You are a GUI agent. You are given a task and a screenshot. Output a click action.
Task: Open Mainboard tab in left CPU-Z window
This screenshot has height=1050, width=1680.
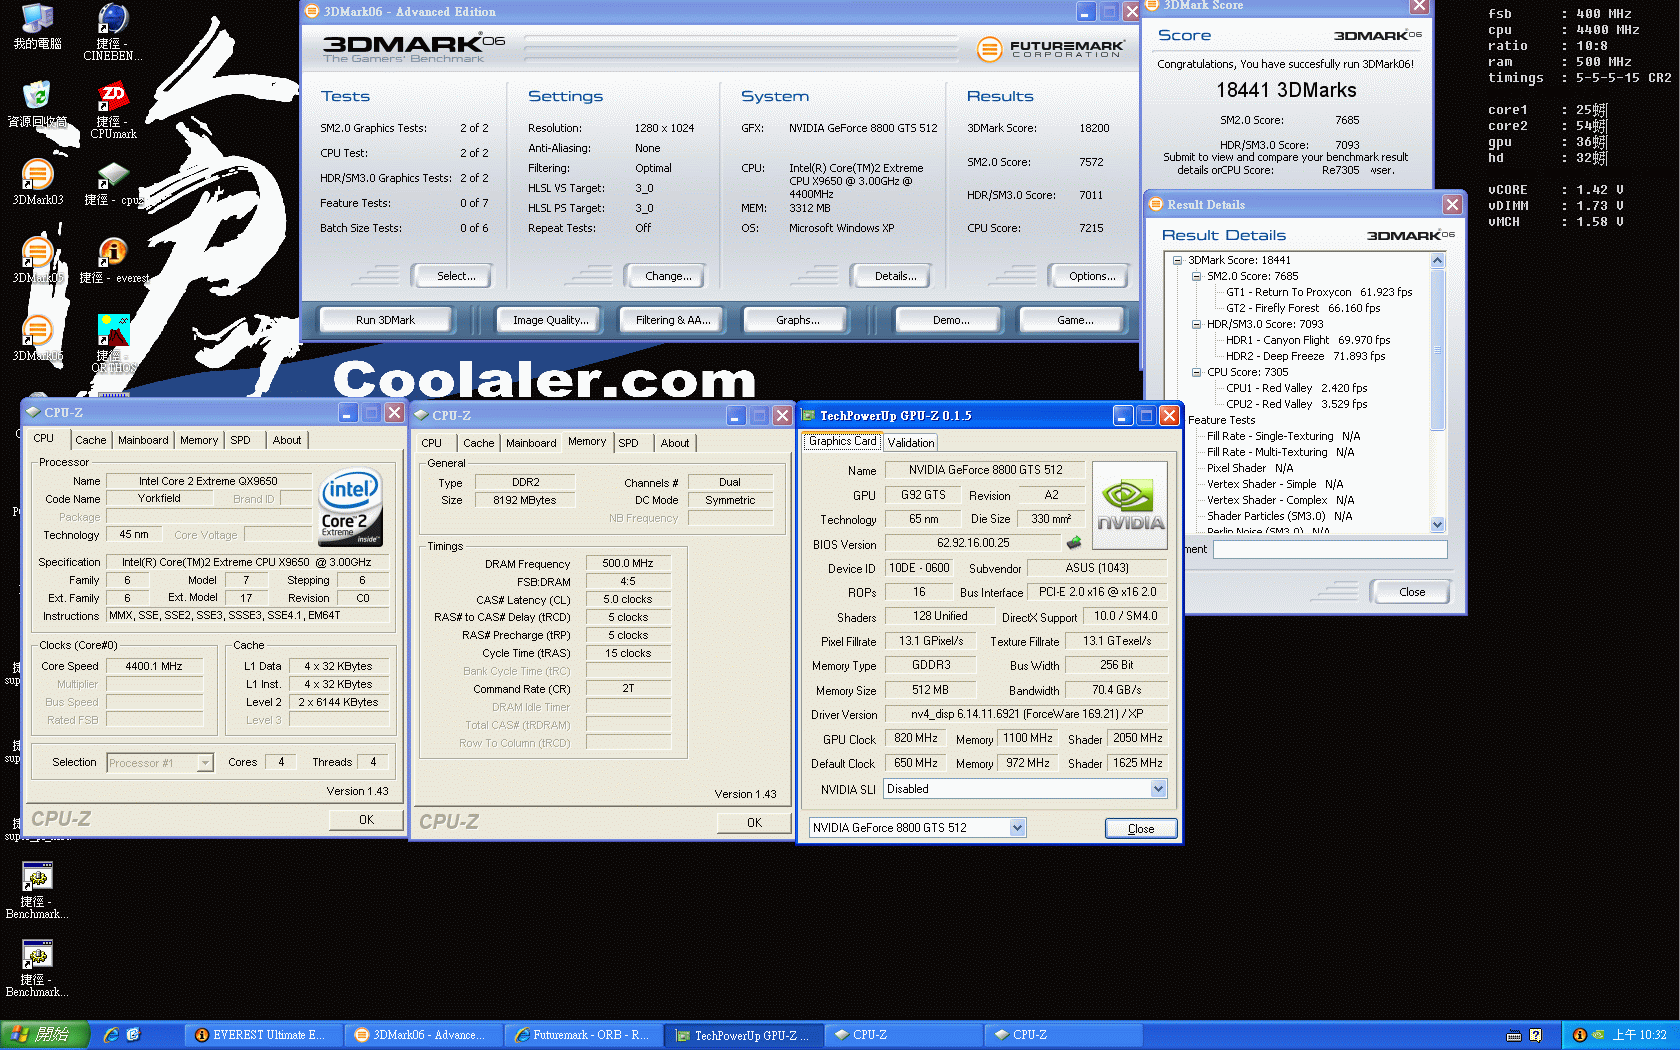point(143,440)
